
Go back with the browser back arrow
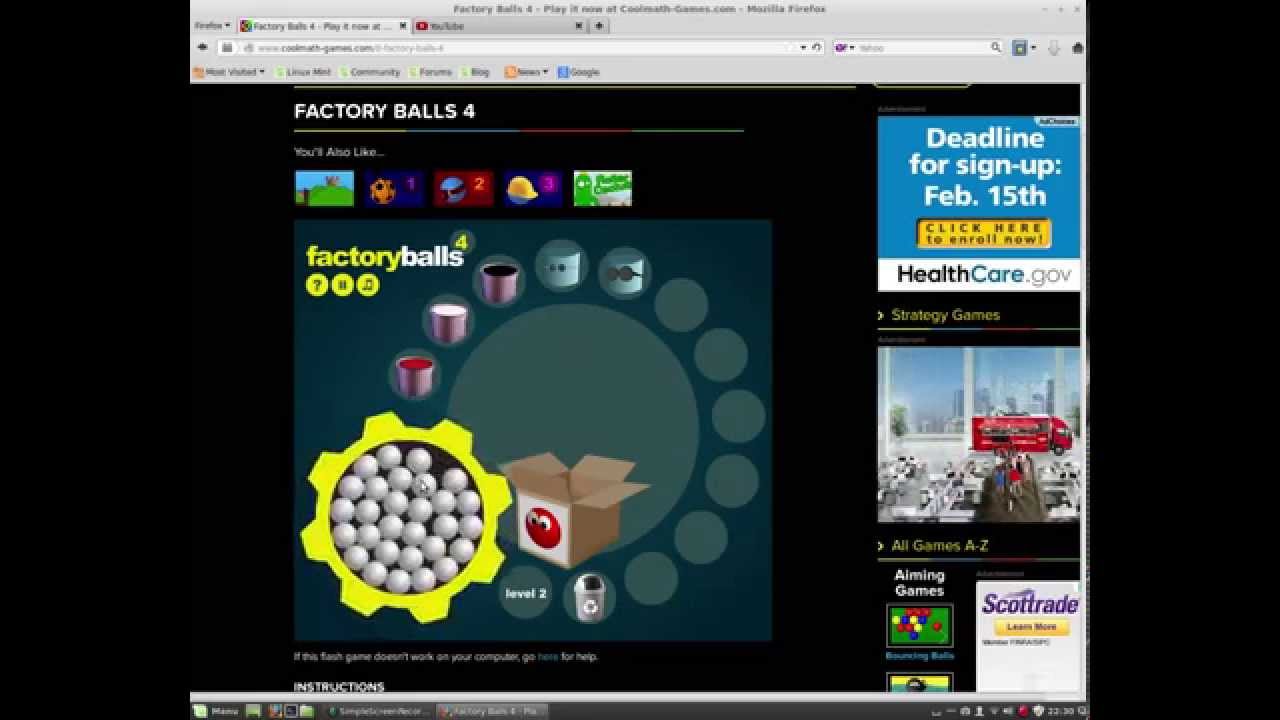tap(202, 47)
